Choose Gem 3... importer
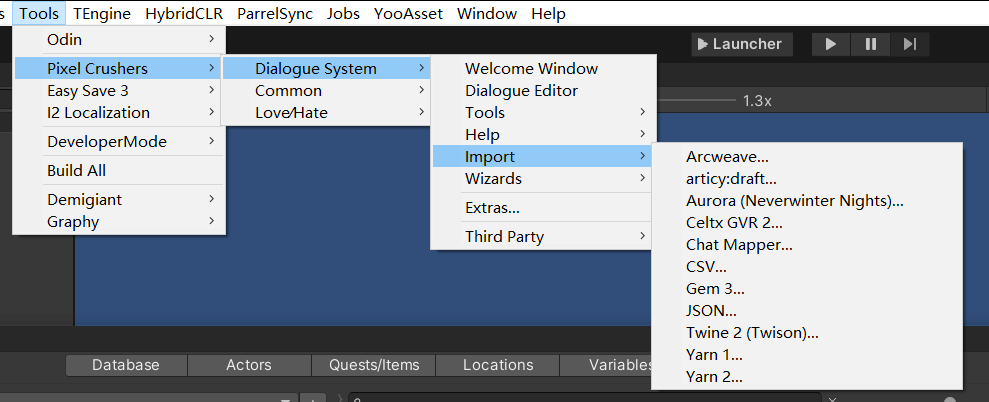989x402 pixels. 807,289
